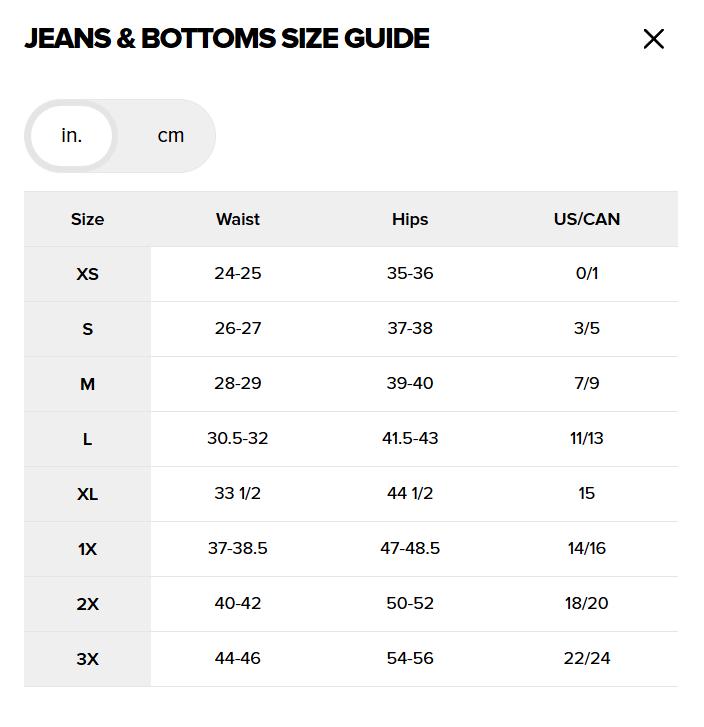Select the L size row label

87,439
